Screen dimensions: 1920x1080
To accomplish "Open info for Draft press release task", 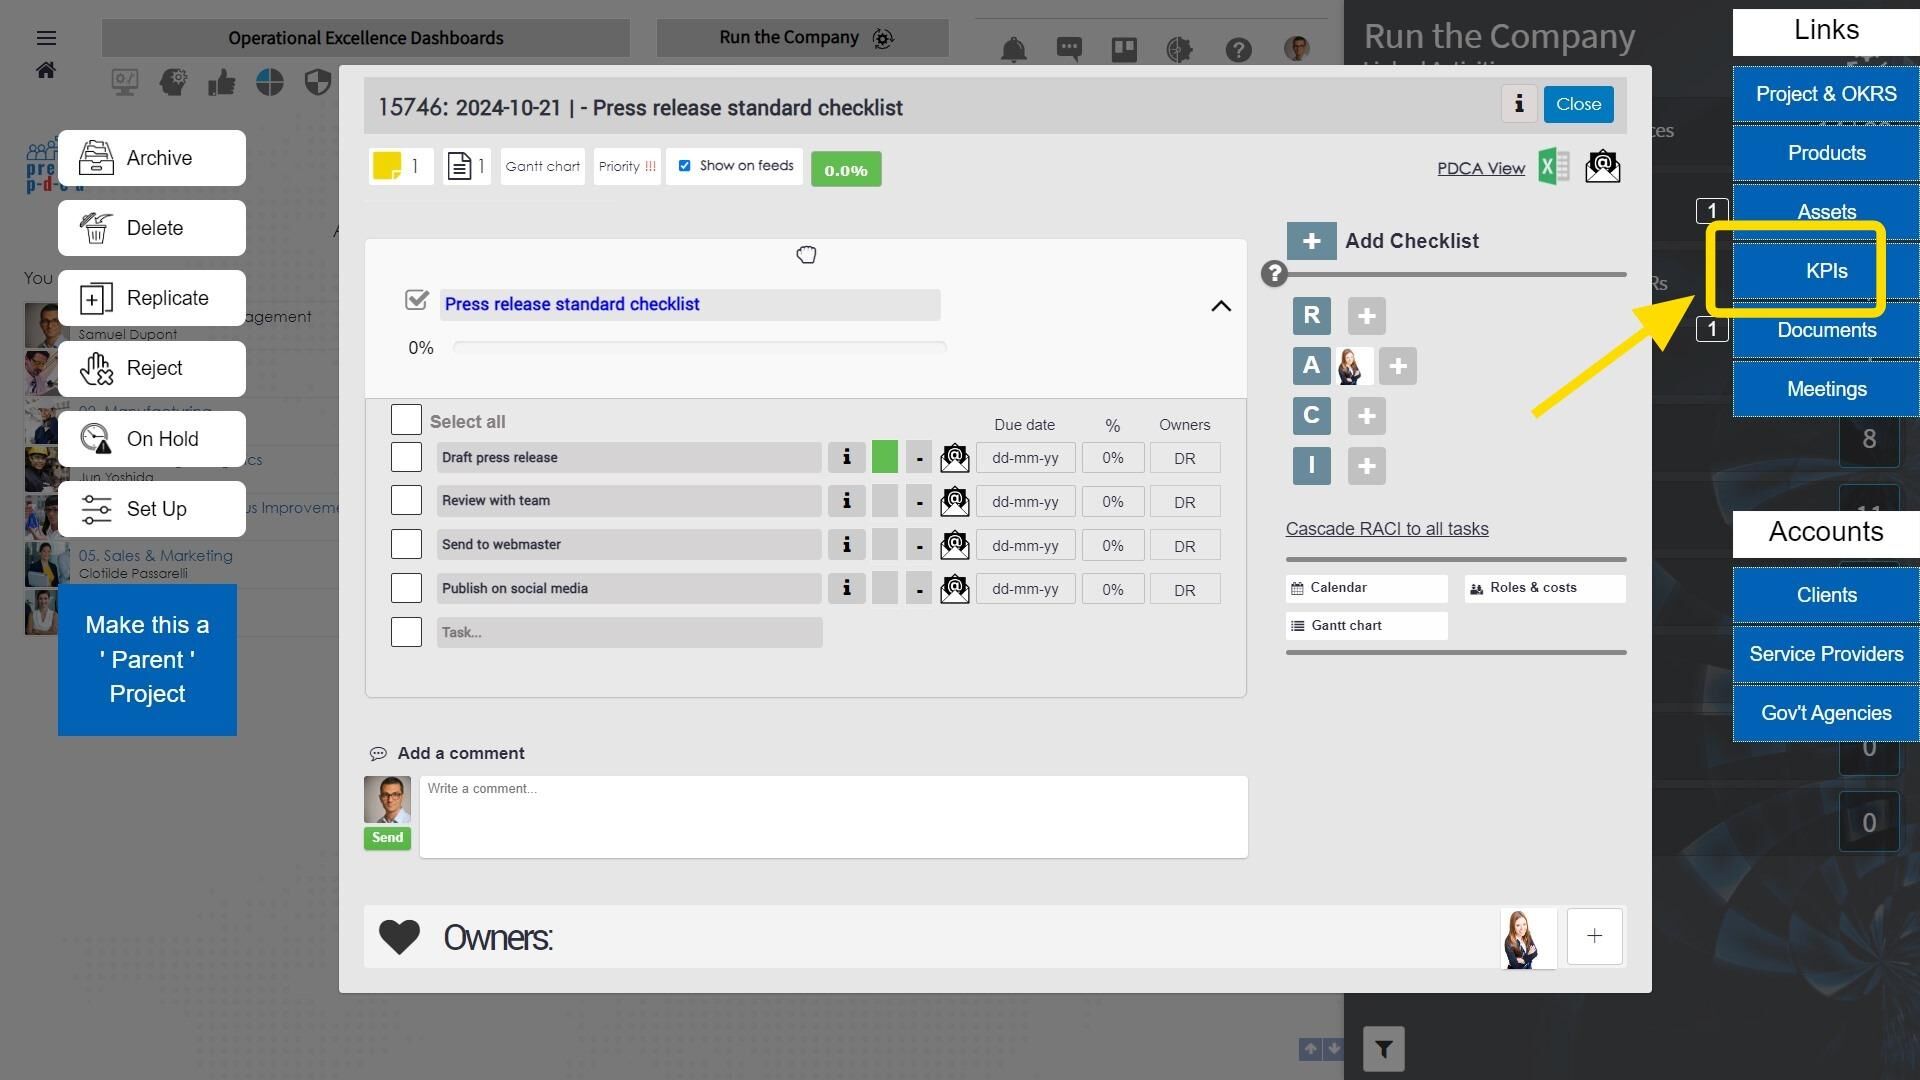I will tap(846, 457).
